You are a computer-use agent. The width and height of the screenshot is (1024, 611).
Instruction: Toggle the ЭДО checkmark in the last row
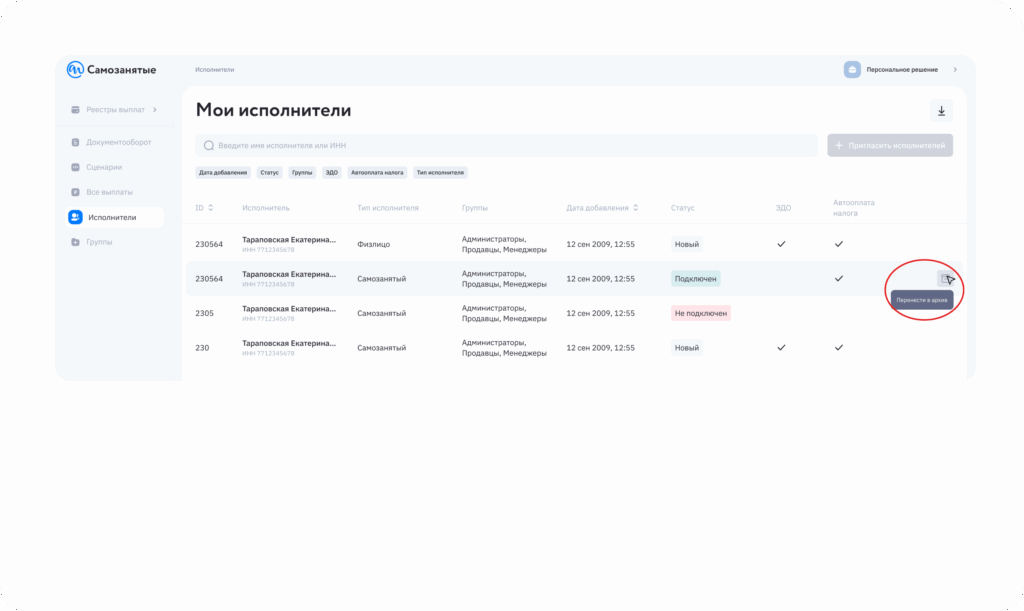click(782, 347)
